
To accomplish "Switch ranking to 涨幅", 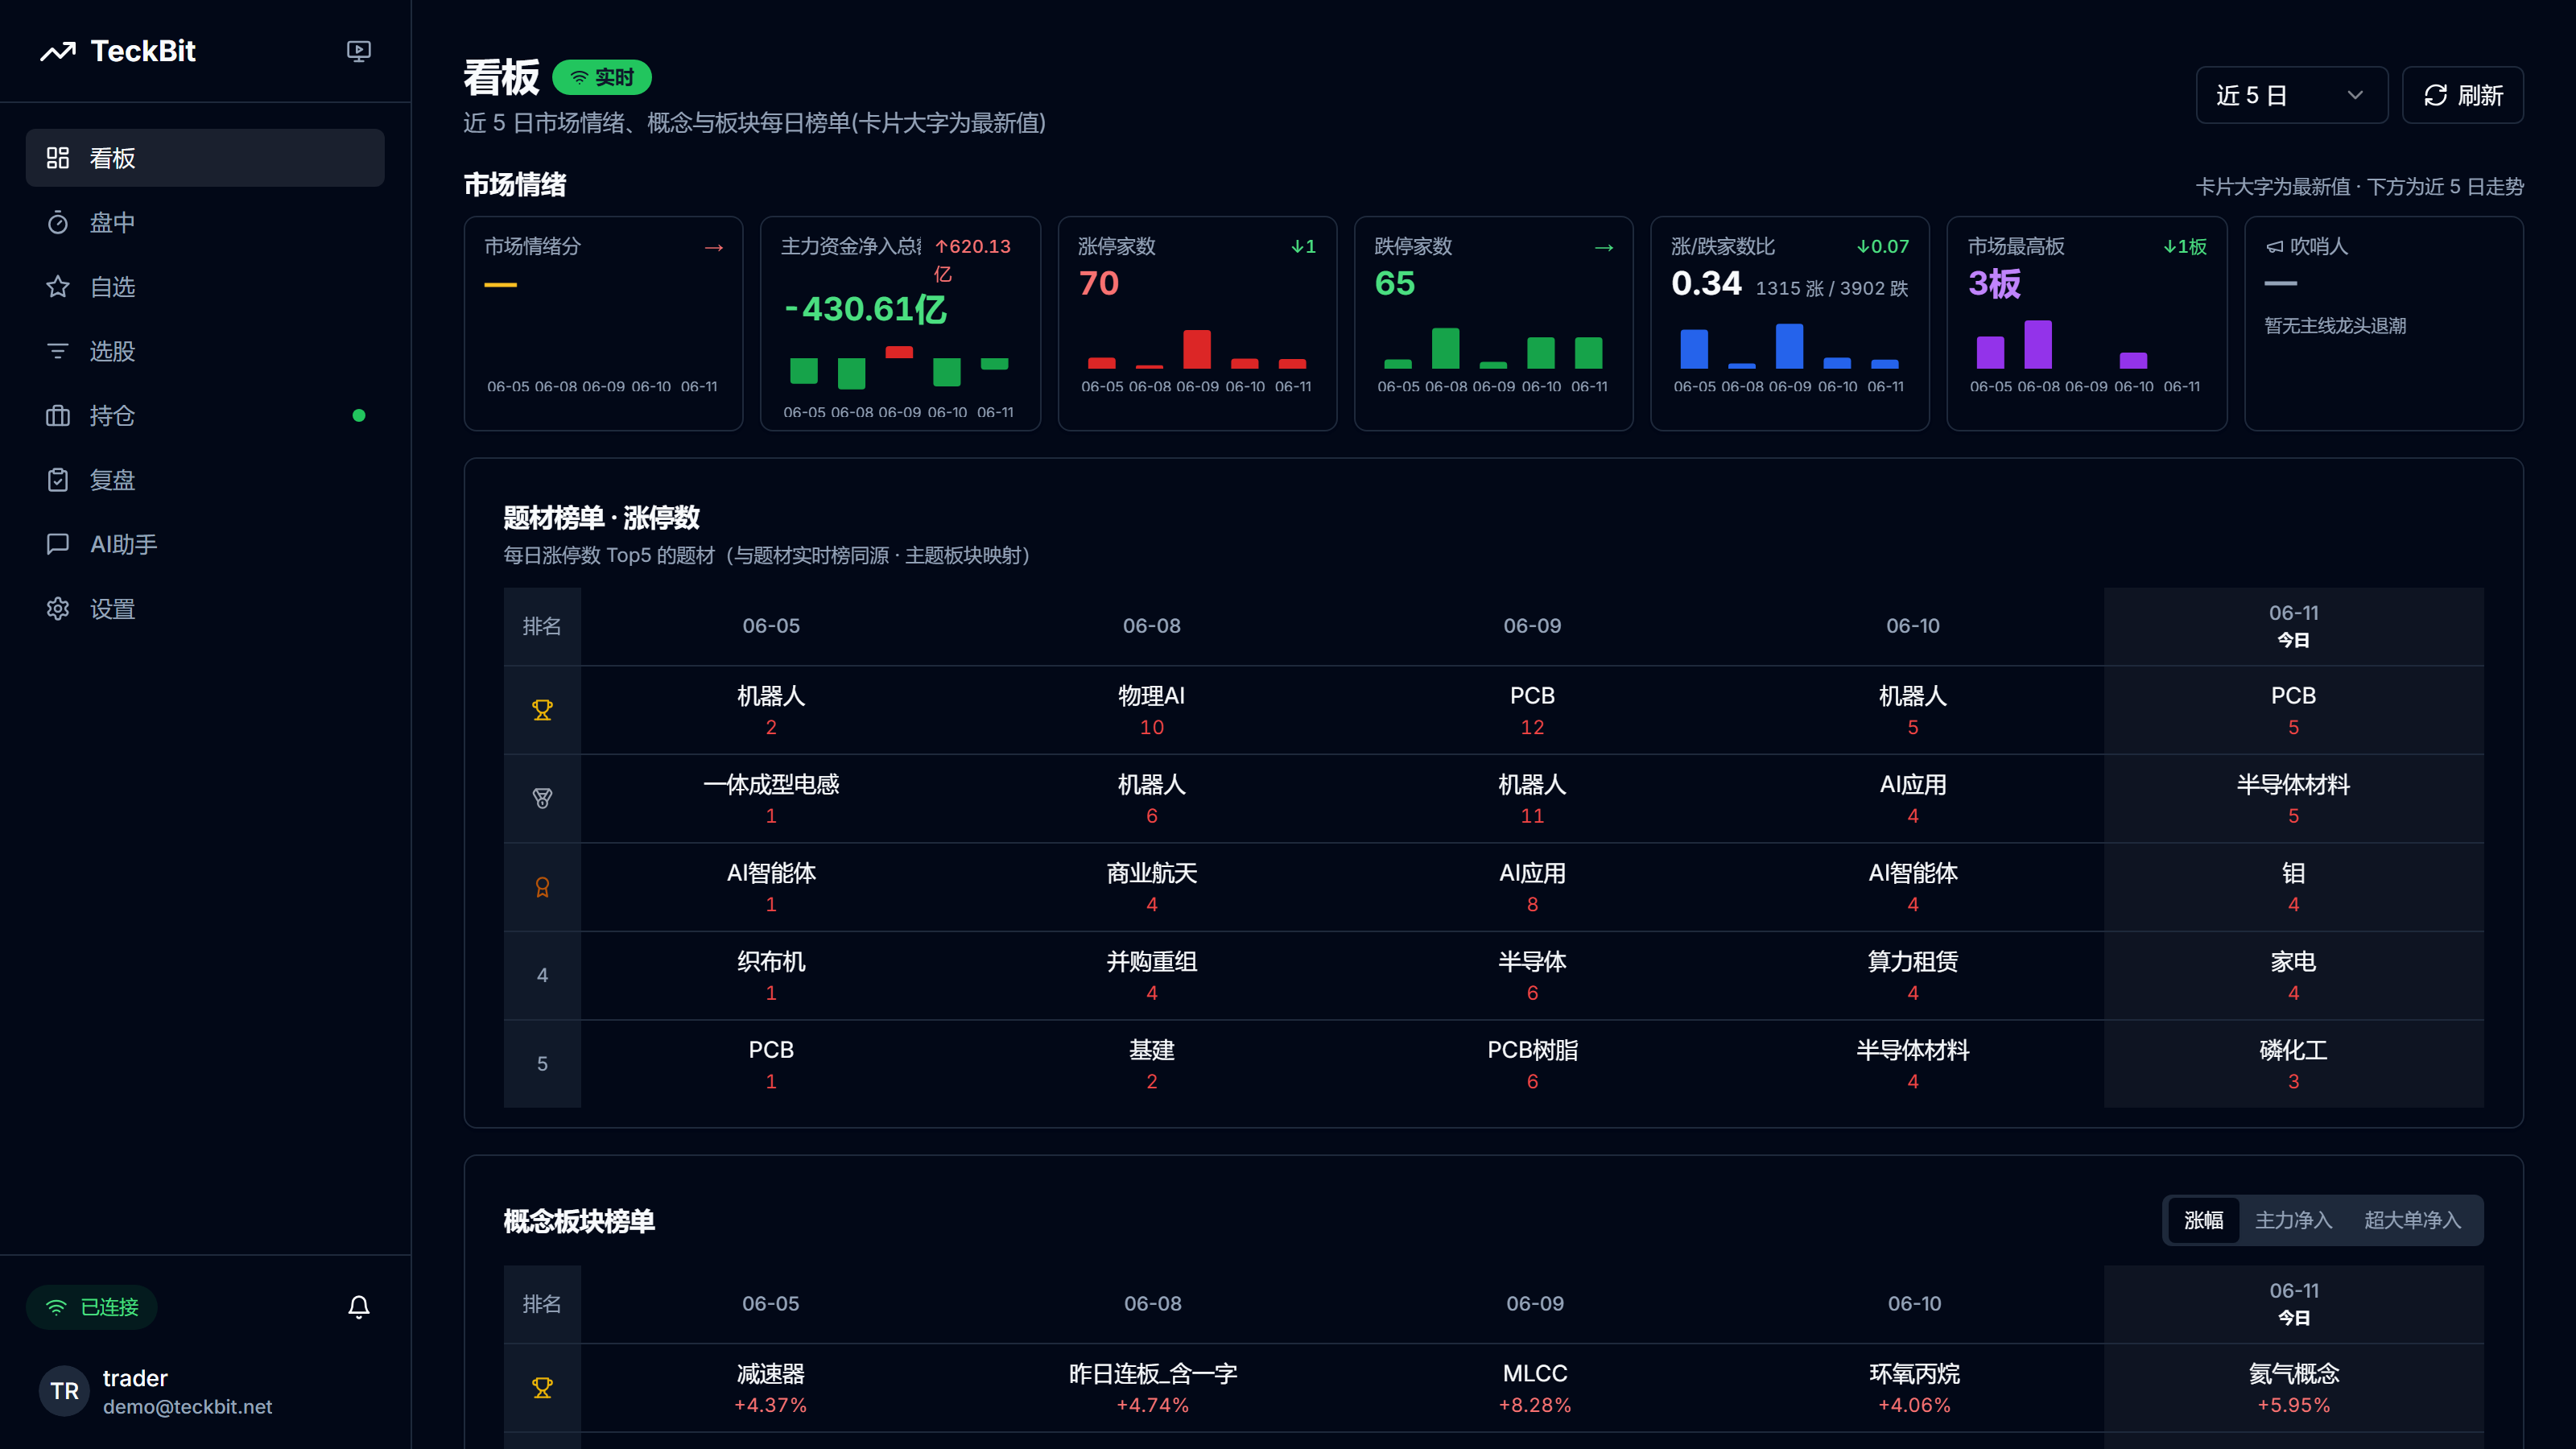I will pyautogui.click(x=2203, y=1220).
